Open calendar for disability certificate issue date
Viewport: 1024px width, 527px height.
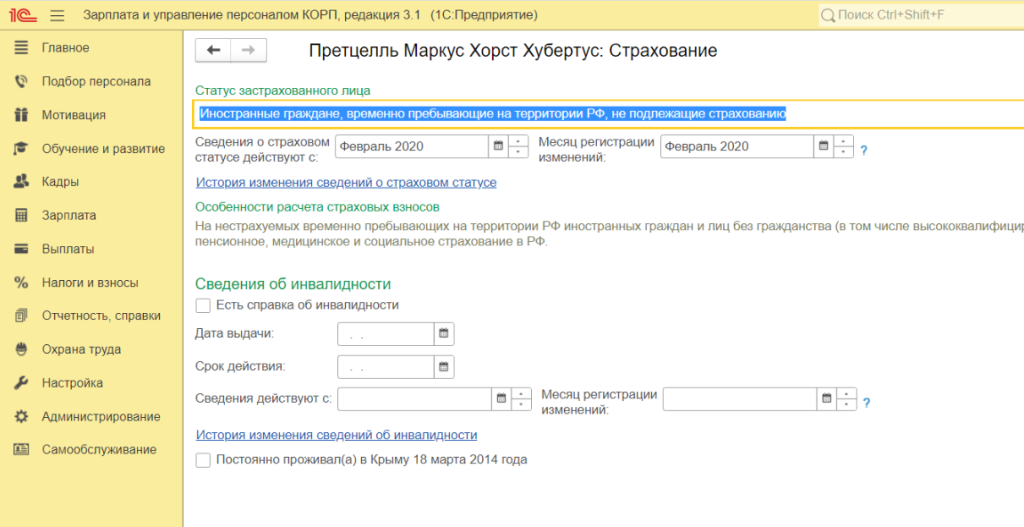[444, 333]
